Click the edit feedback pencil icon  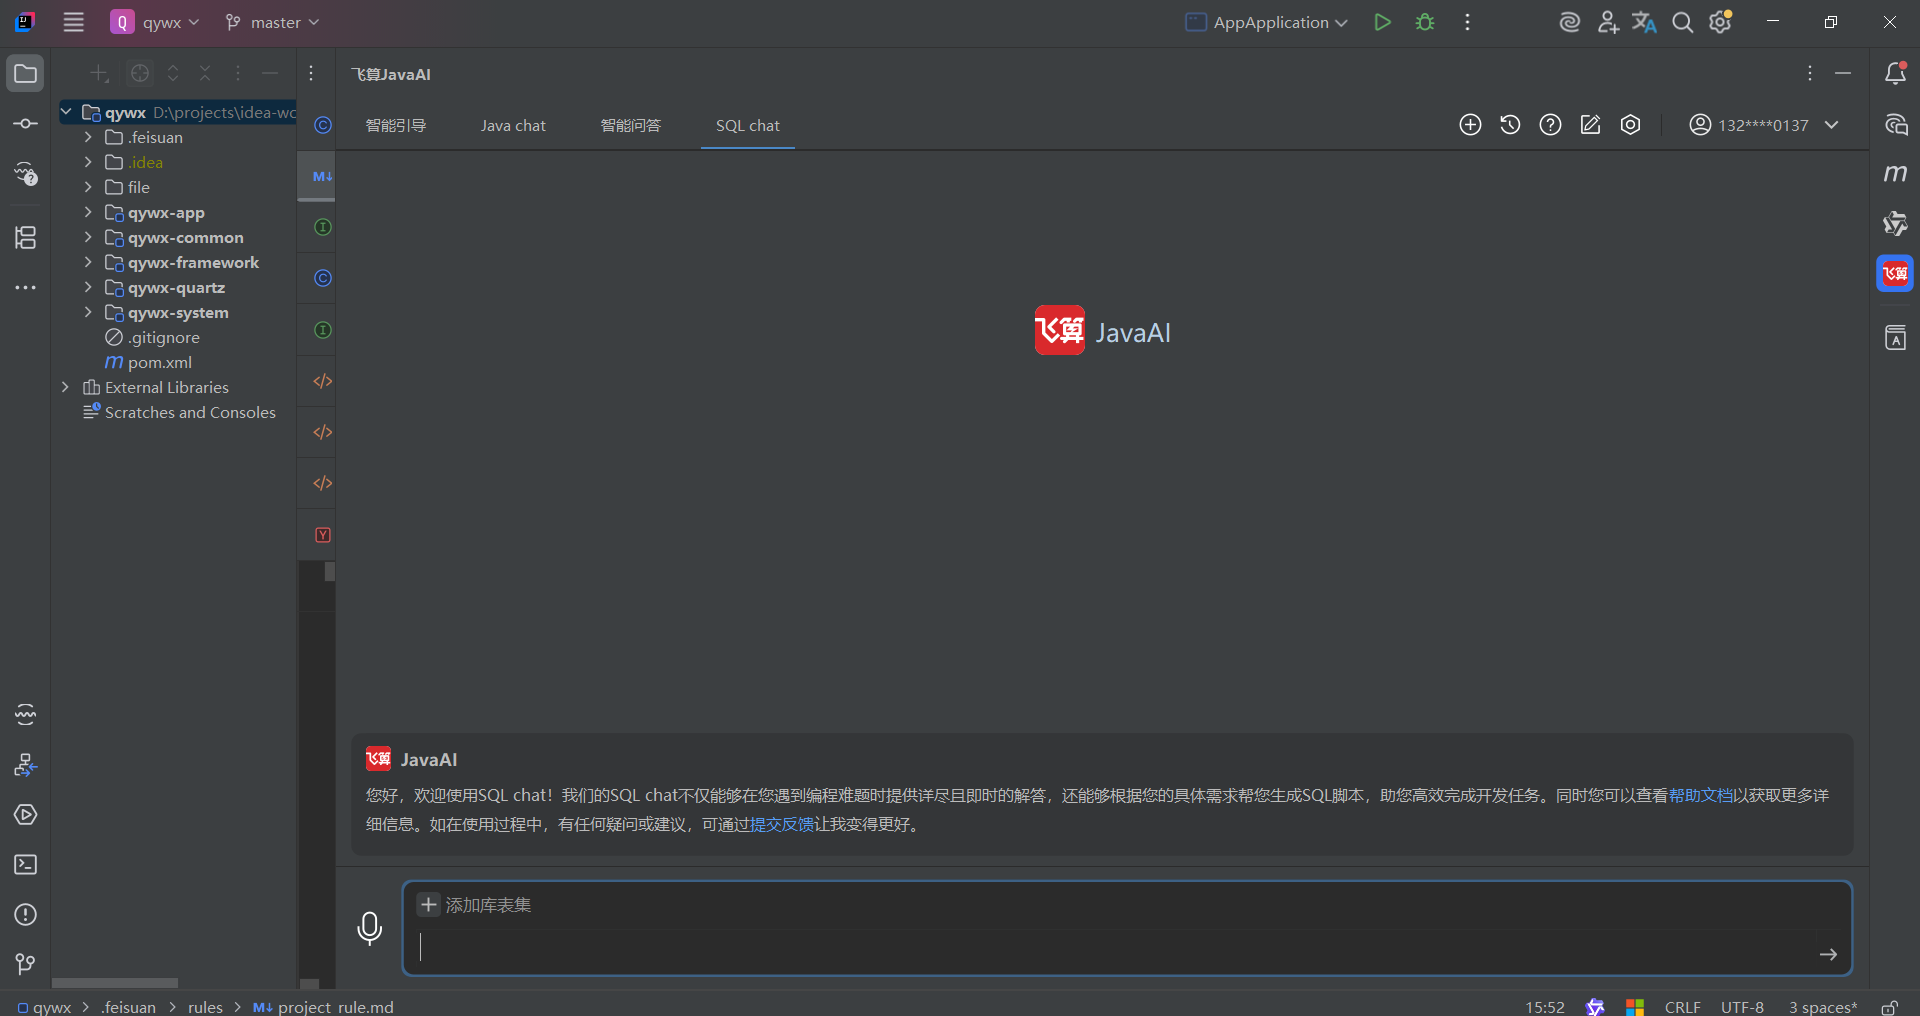point(1590,125)
